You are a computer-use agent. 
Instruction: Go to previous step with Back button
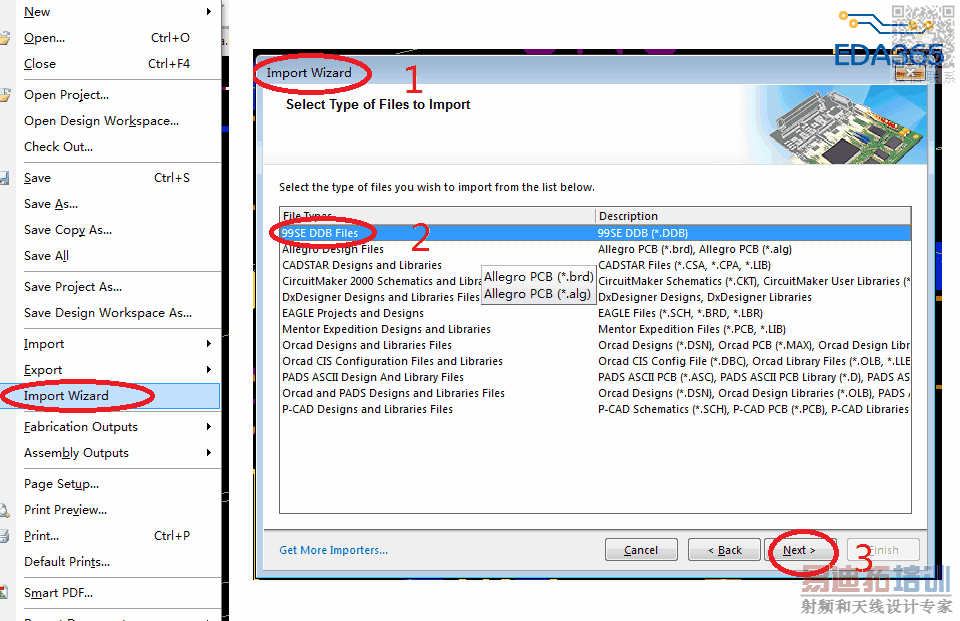[x=724, y=550]
